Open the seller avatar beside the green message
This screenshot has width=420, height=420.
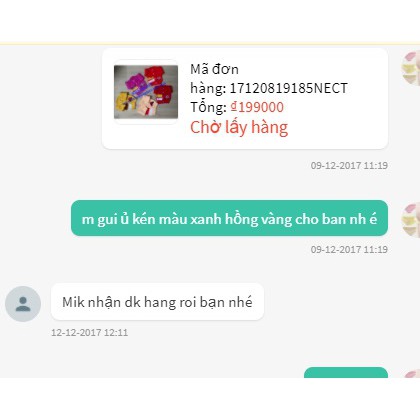411,220
